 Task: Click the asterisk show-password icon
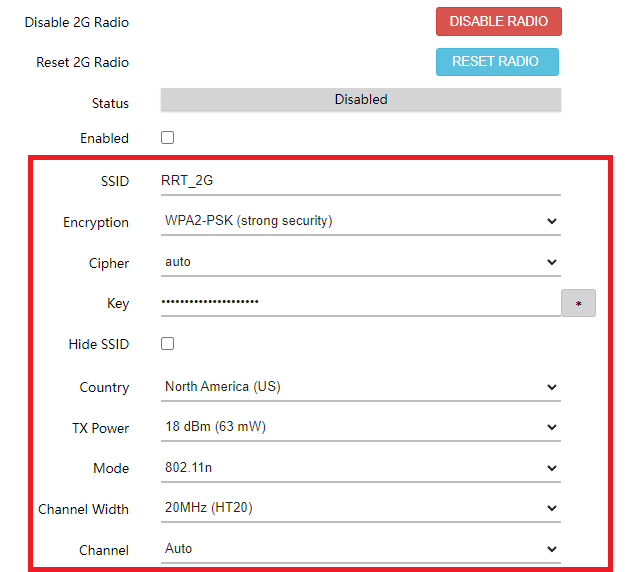[578, 303]
